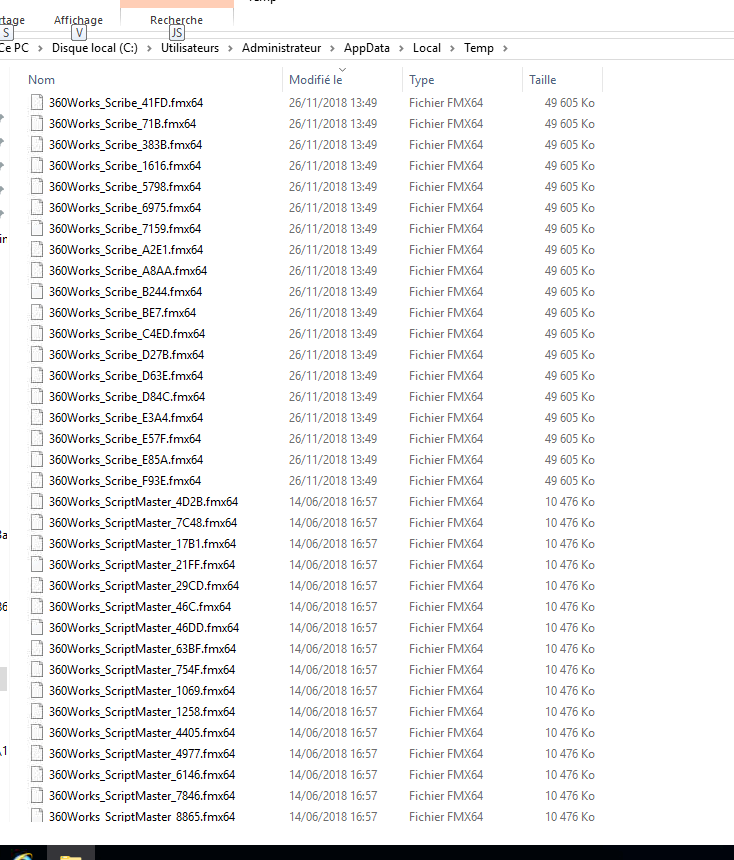Expand the chevron after Temp in breadcrumb

[505, 48]
